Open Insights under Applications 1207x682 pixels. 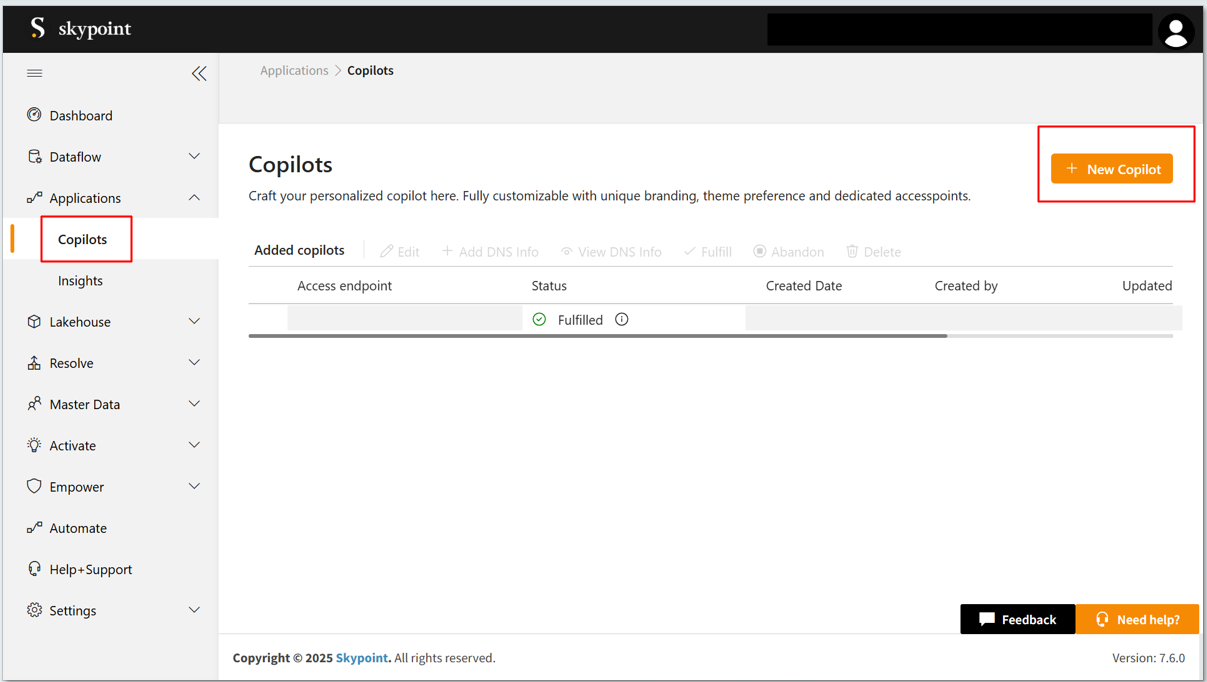80,281
